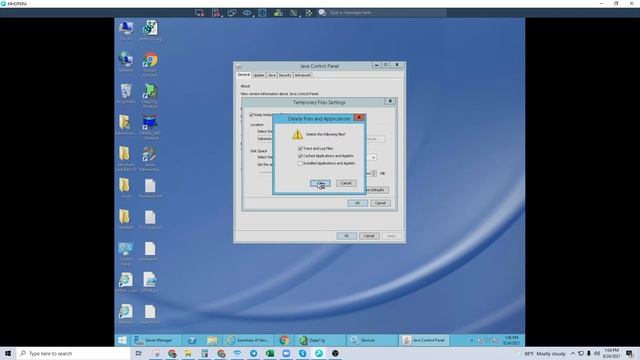
Task: Click Cancel at bottom of Java Control Panel
Action: [x=369, y=236]
